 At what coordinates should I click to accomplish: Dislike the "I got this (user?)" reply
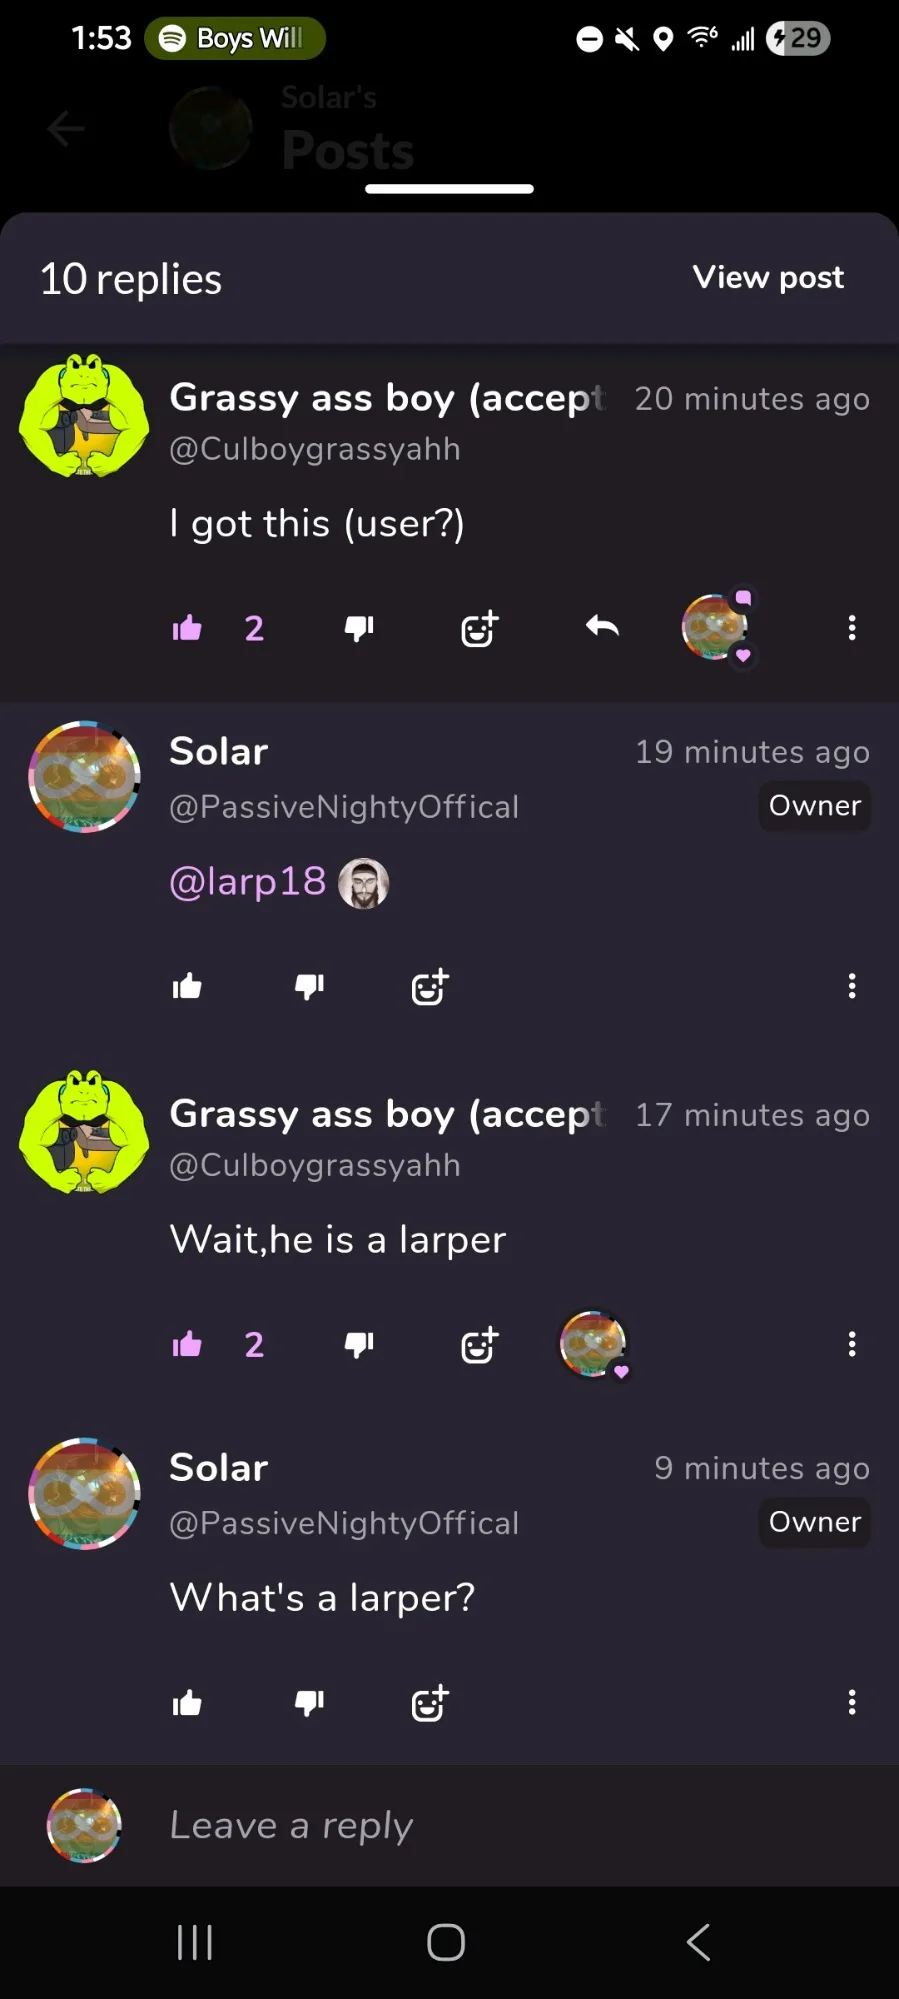[359, 628]
